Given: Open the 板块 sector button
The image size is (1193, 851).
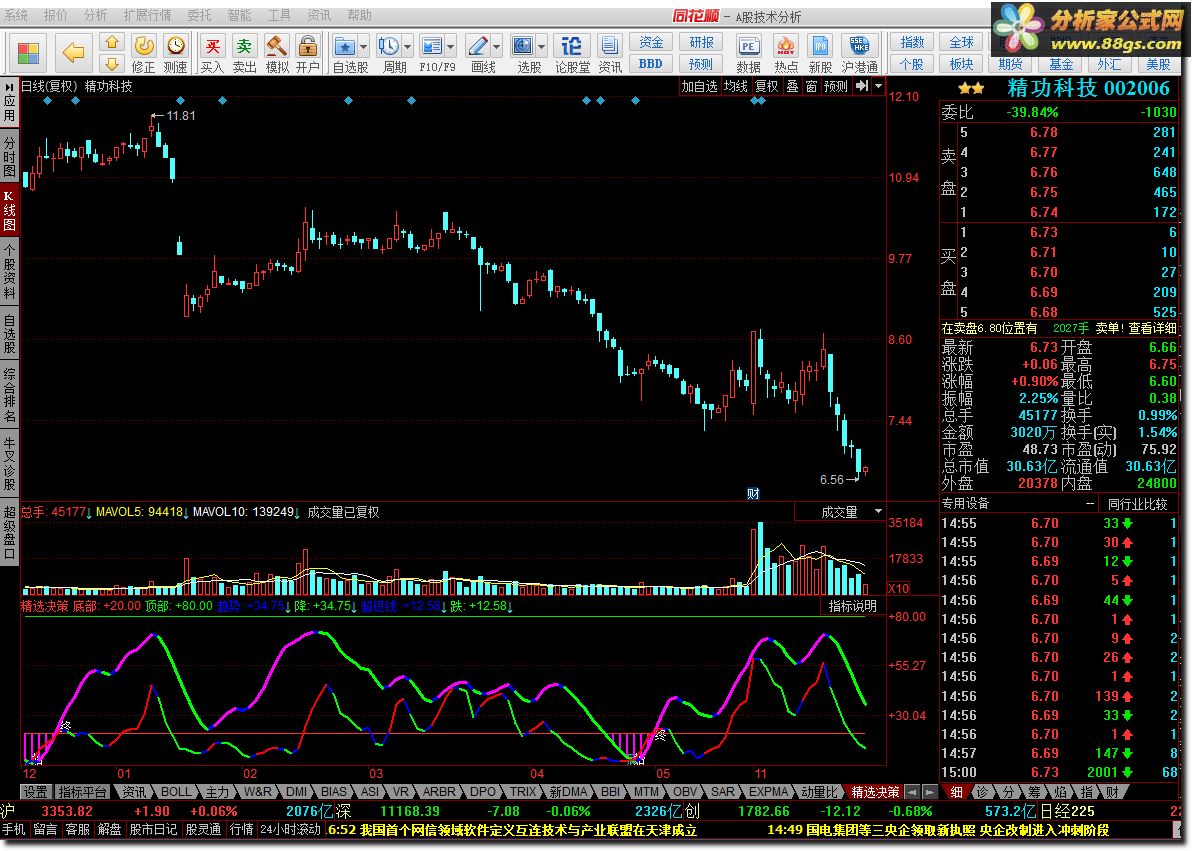Looking at the screenshot, I should pos(961,64).
